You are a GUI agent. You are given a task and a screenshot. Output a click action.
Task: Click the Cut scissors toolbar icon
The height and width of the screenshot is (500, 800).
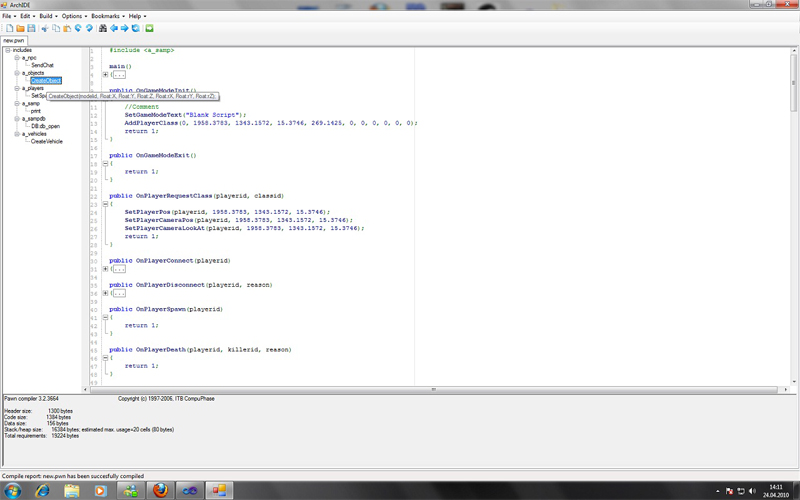44,28
